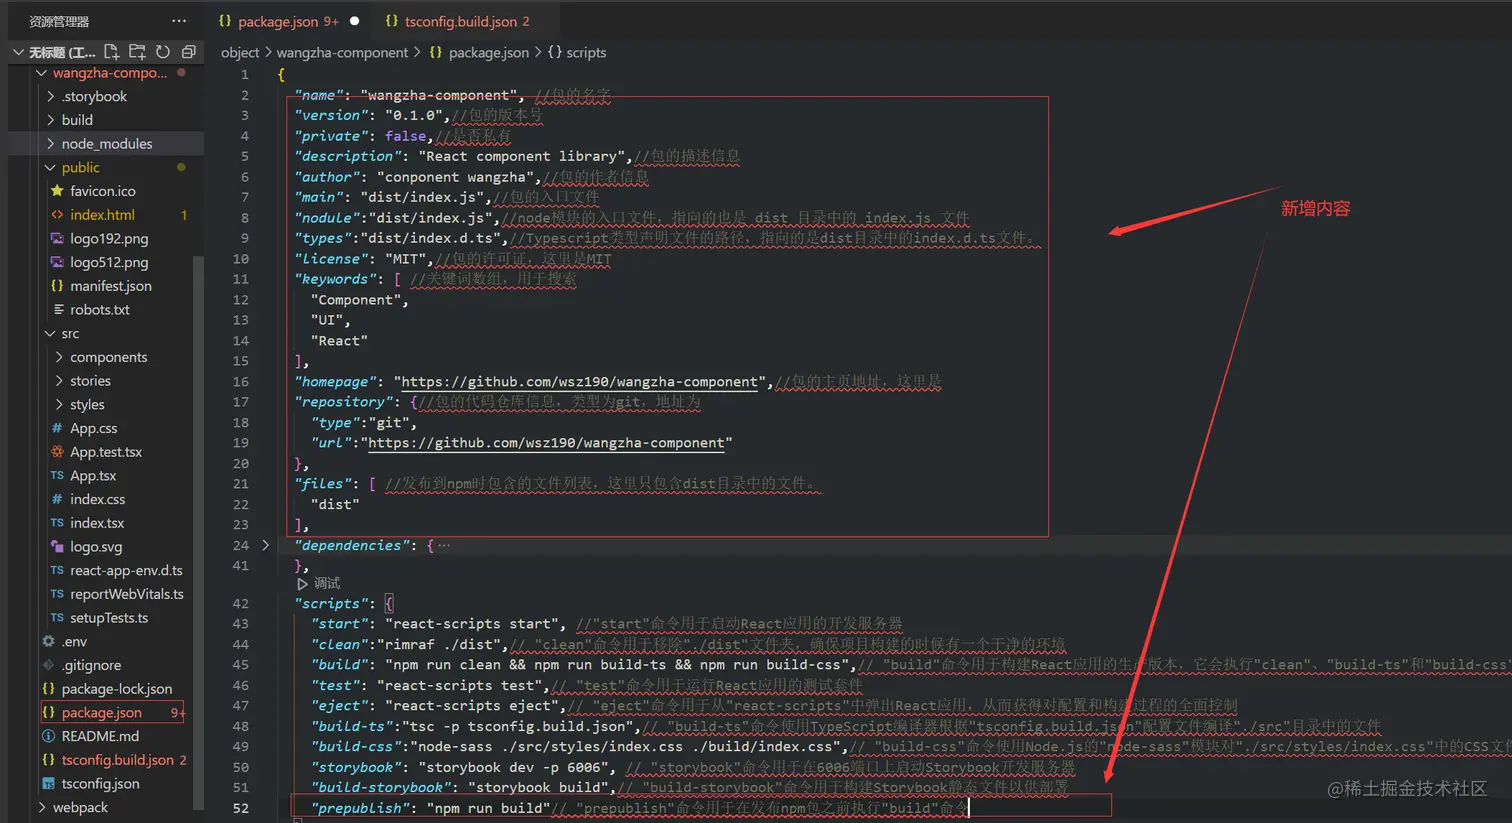Click the "name" key on line 2
1512x823 pixels.
coord(319,95)
